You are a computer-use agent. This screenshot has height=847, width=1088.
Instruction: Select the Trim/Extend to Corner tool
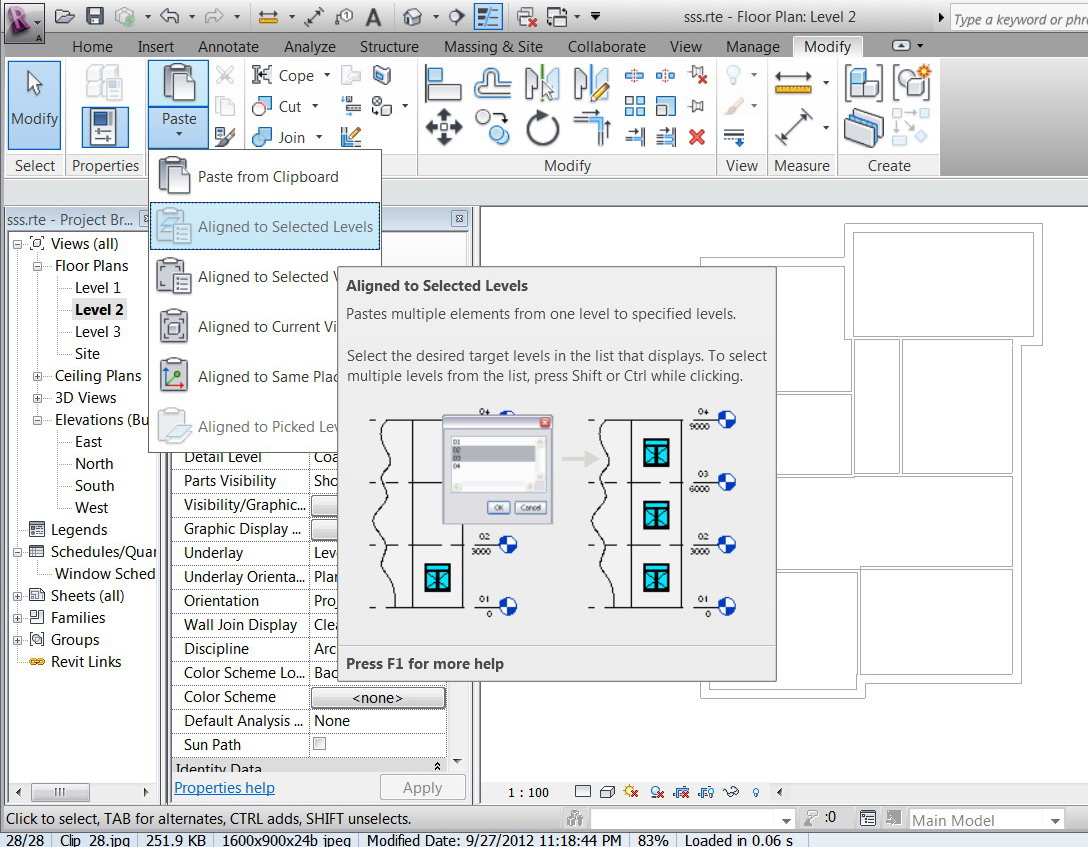click(x=592, y=128)
